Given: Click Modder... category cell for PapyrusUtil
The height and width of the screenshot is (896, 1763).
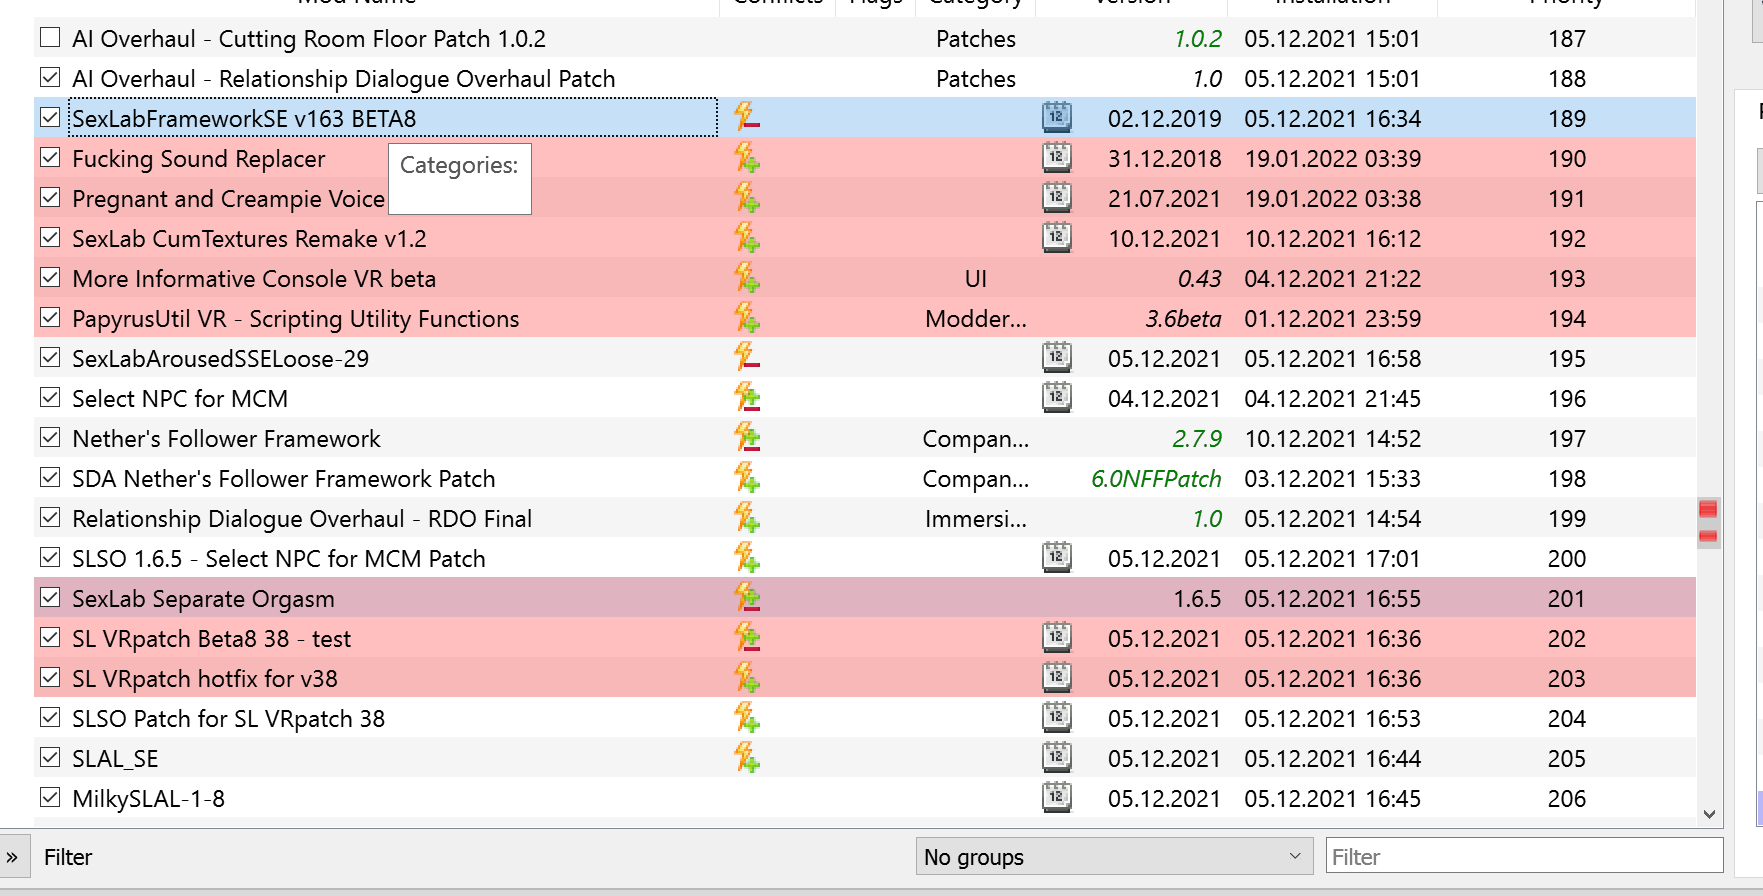Looking at the screenshot, I should pos(976,319).
